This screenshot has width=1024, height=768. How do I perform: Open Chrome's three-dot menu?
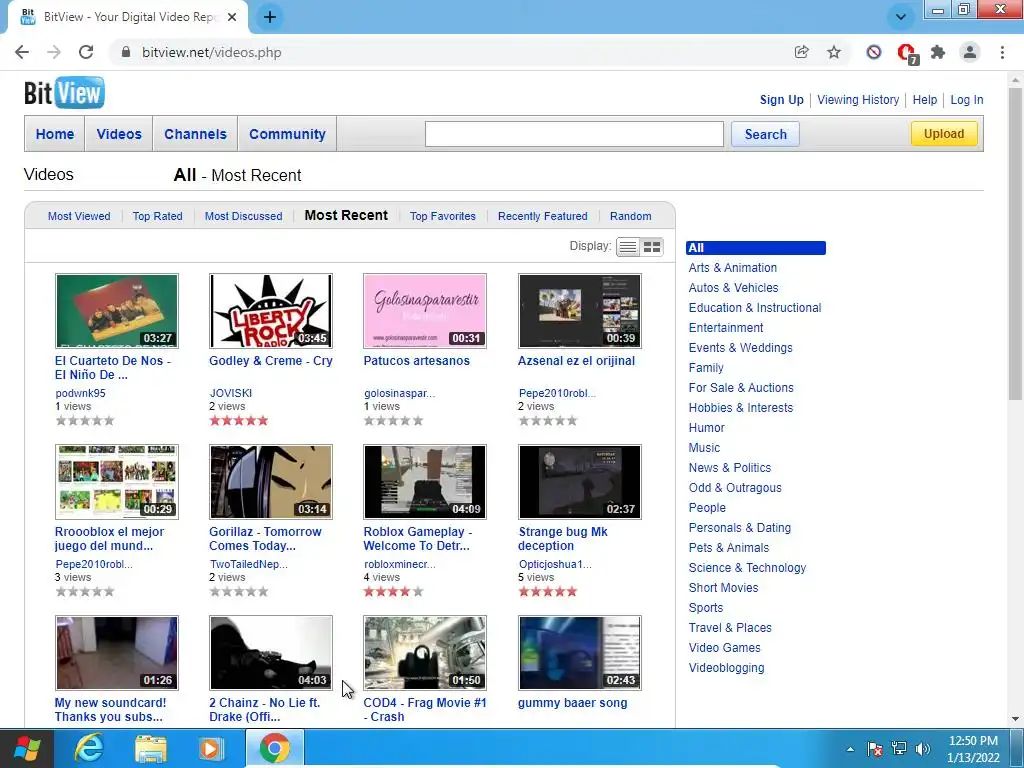tap(1002, 52)
